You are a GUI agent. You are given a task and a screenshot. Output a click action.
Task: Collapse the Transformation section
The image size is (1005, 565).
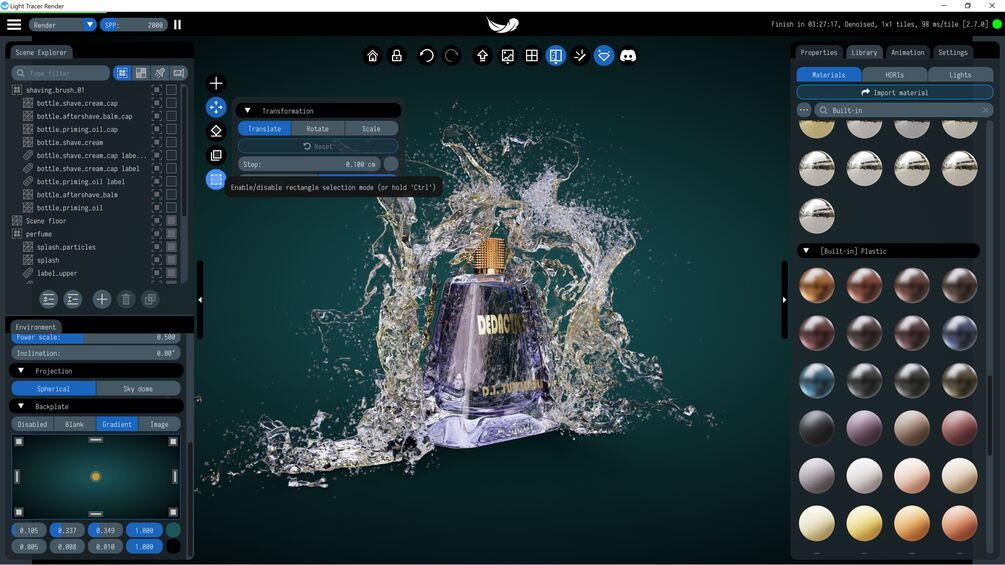(x=247, y=110)
